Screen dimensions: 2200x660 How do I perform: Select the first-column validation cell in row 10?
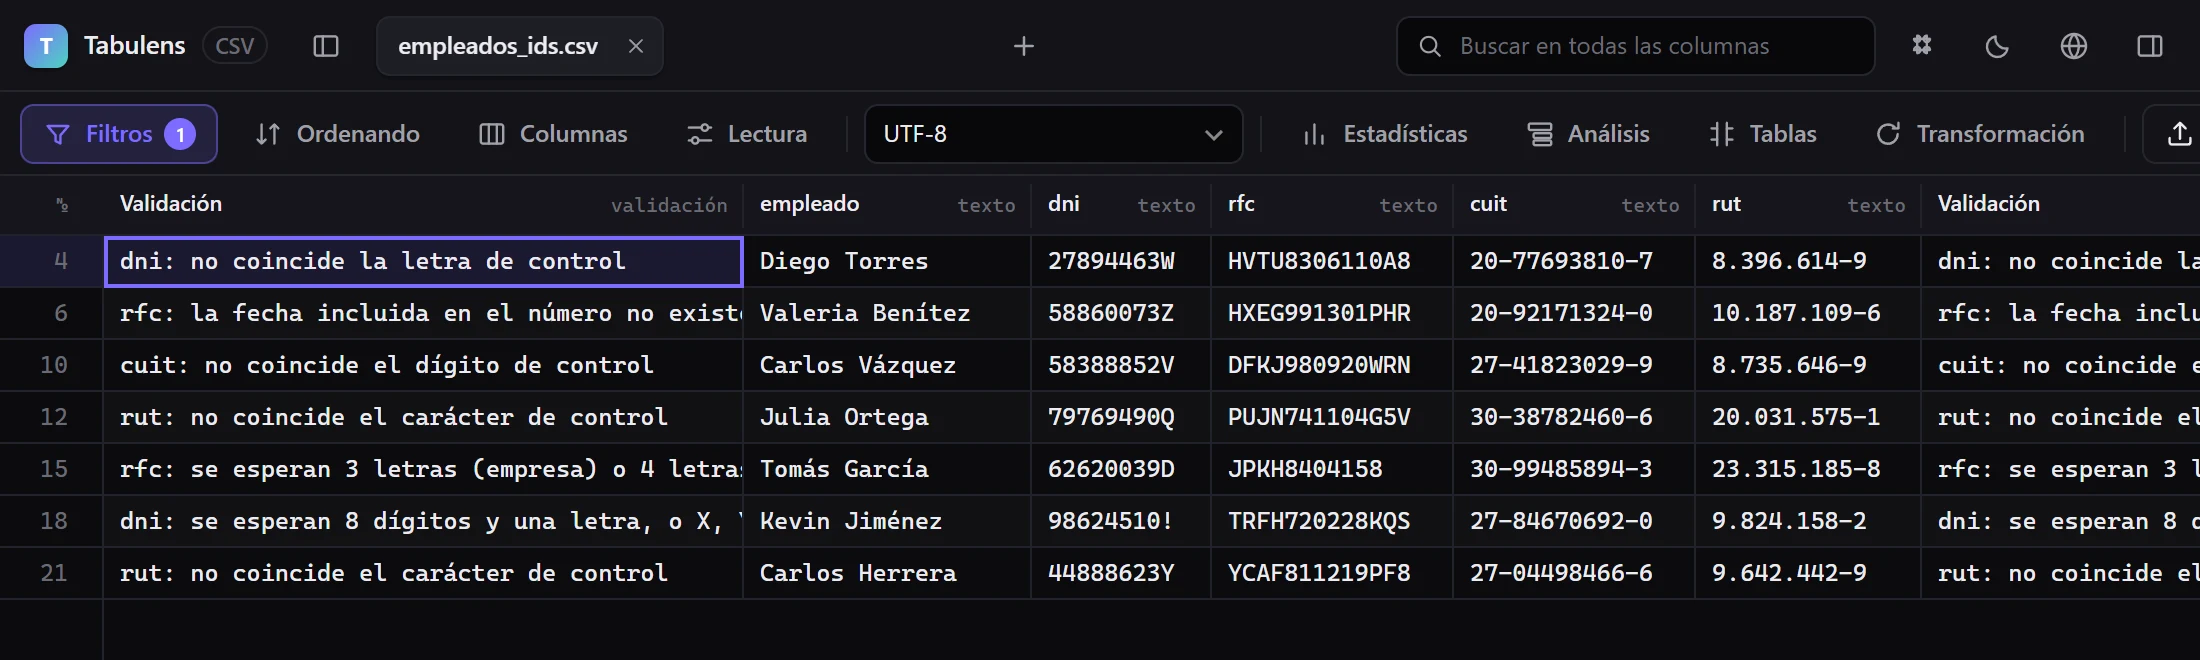coord(423,365)
